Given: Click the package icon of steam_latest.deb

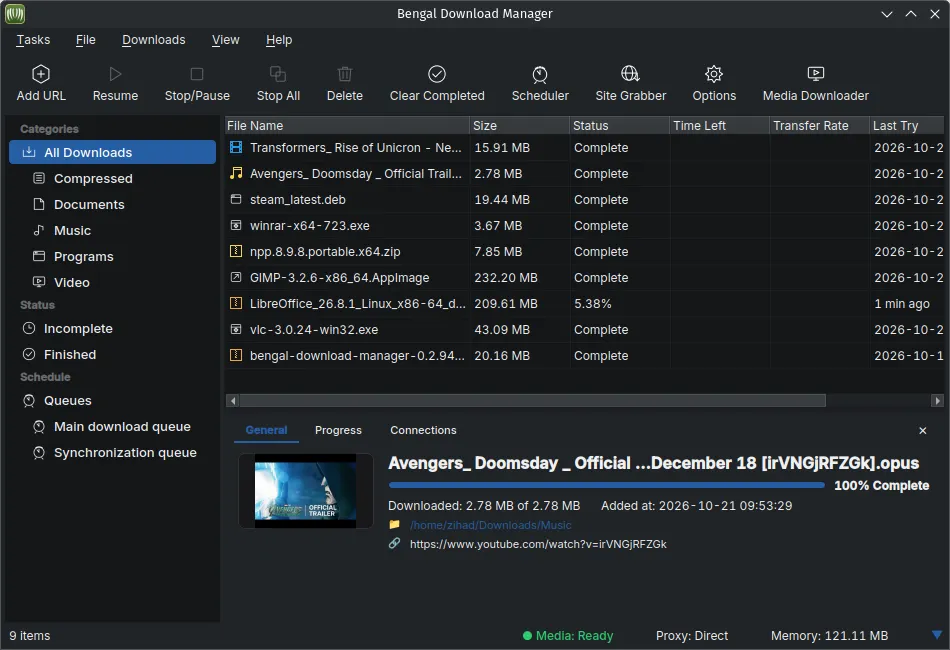Looking at the screenshot, I should [x=236, y=199].
